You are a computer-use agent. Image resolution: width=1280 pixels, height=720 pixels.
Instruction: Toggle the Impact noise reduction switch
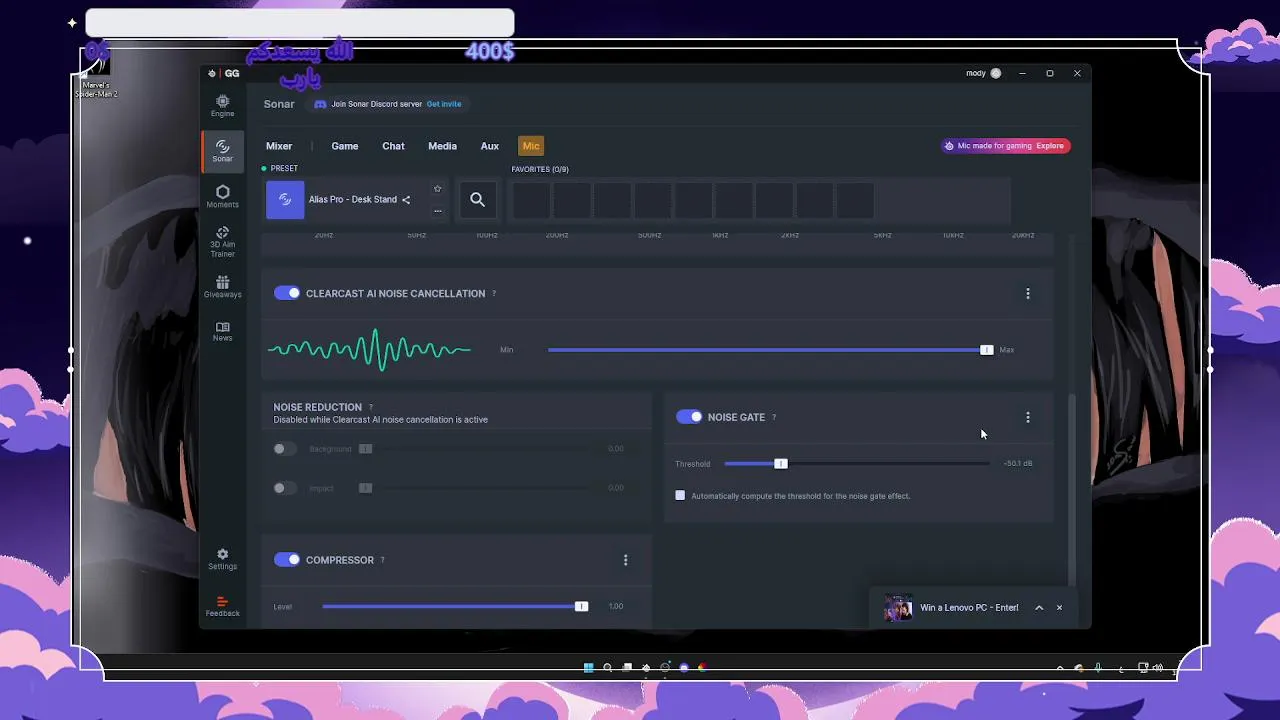click(x=285, y=488)
